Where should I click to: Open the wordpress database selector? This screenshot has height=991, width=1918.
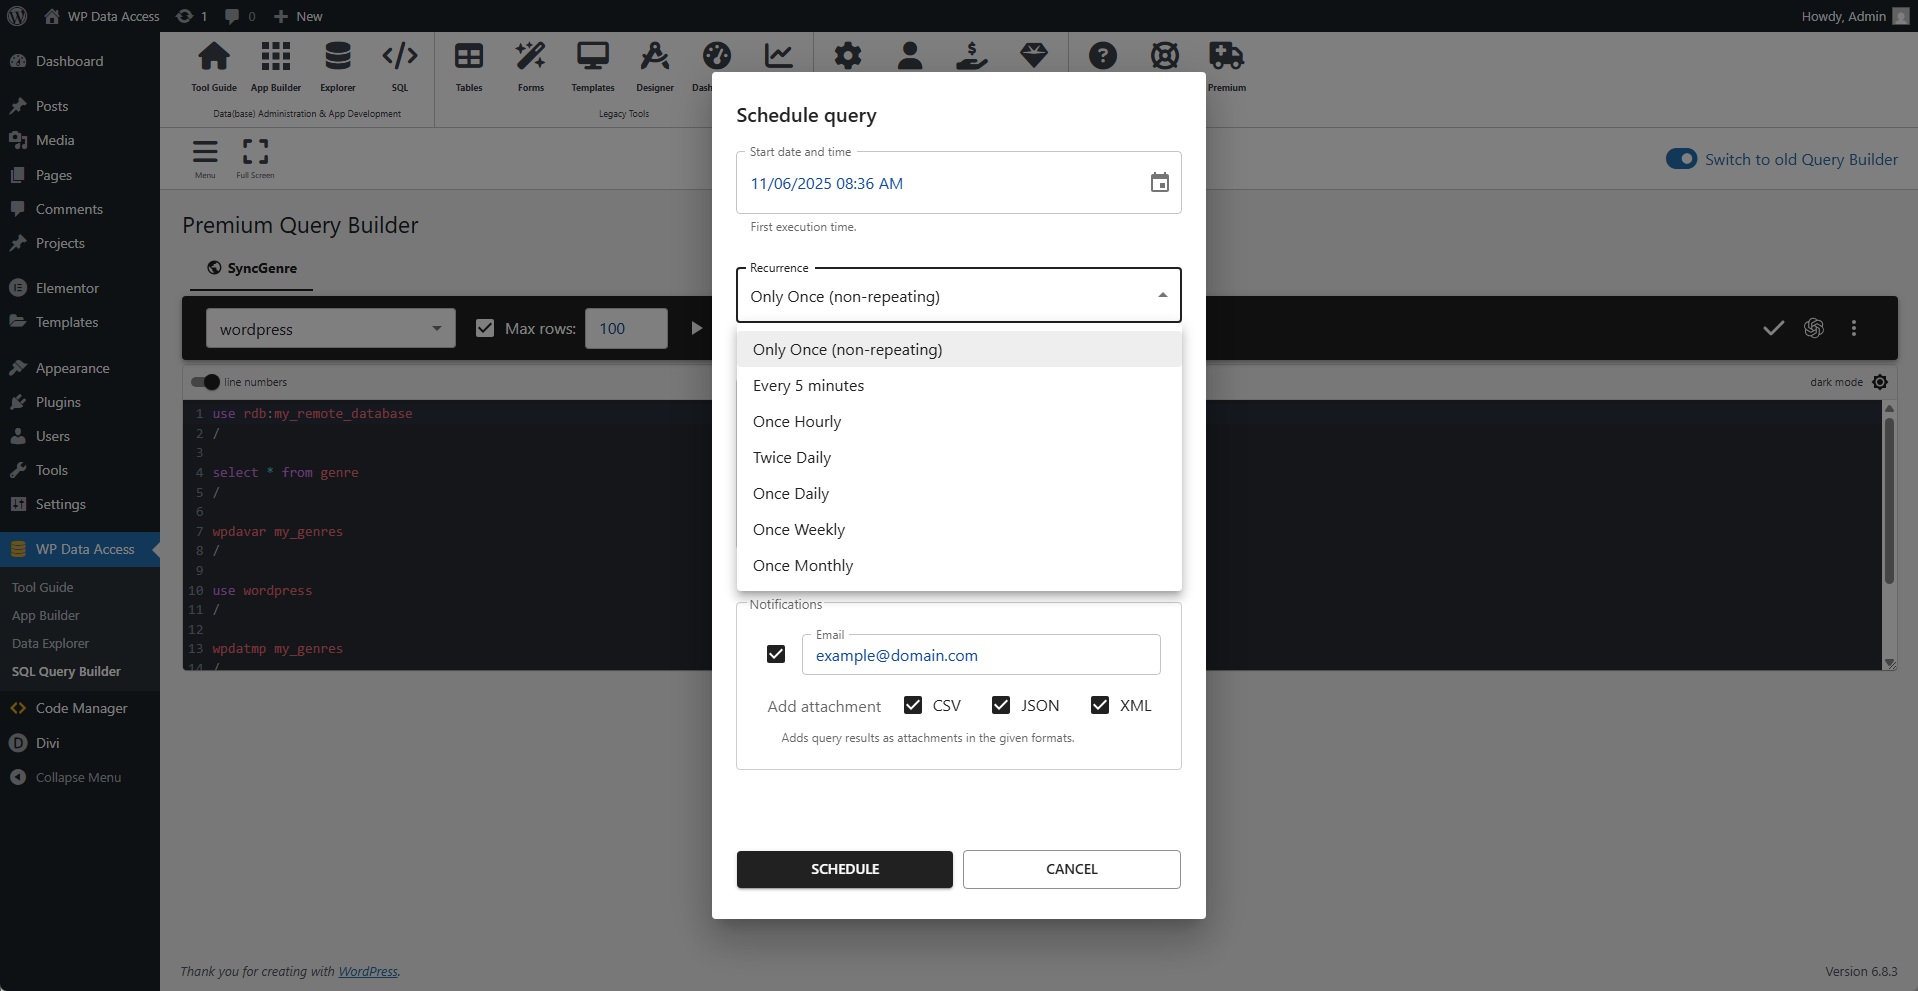pyautogui.click(x=330, y=328)
